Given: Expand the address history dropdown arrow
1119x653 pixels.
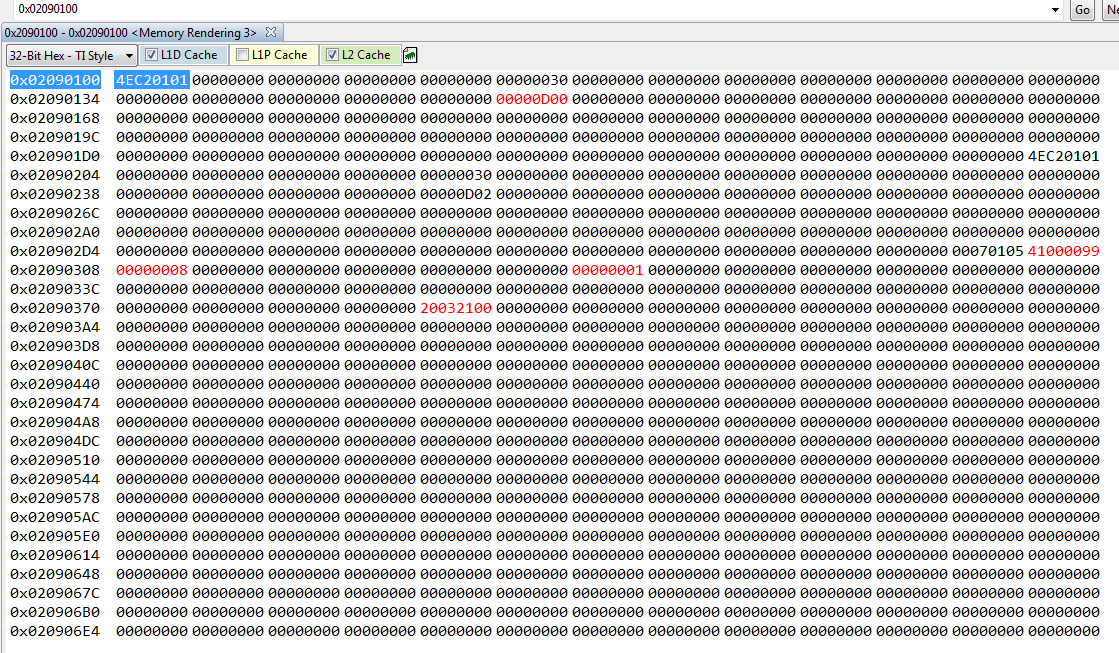Looking at the screenshot, I should 1055,9.
